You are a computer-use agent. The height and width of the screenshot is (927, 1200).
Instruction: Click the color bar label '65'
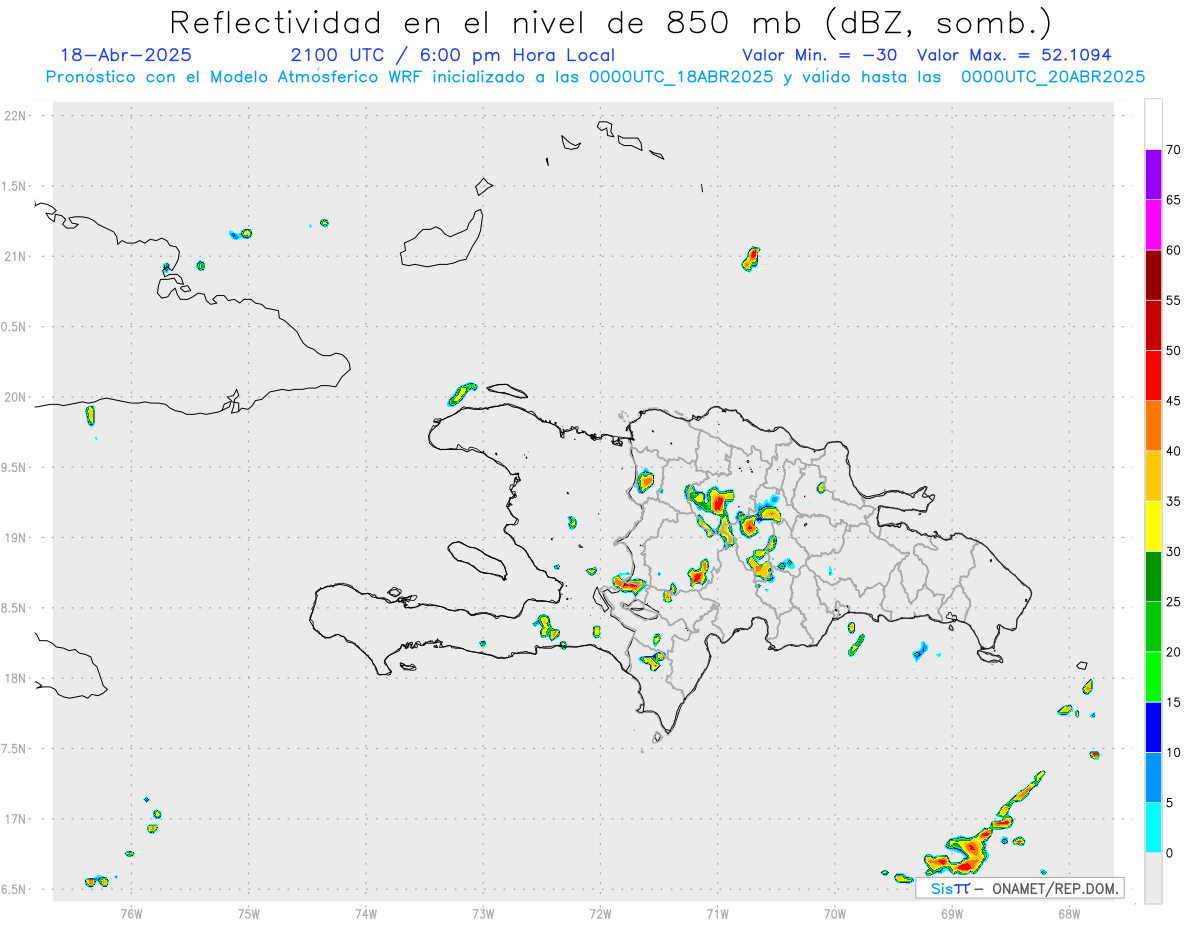[x=1173, y=200]
